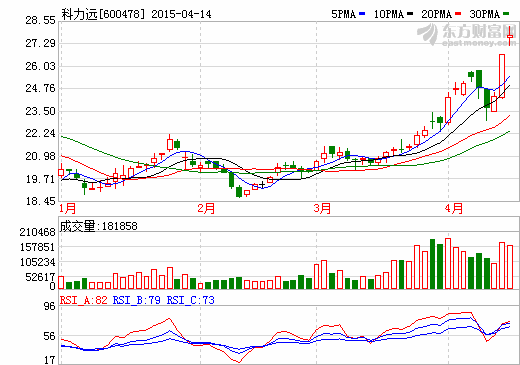520x365 pixels.
Task: Click the volume axis label 210468
Action: click(37, 232)
